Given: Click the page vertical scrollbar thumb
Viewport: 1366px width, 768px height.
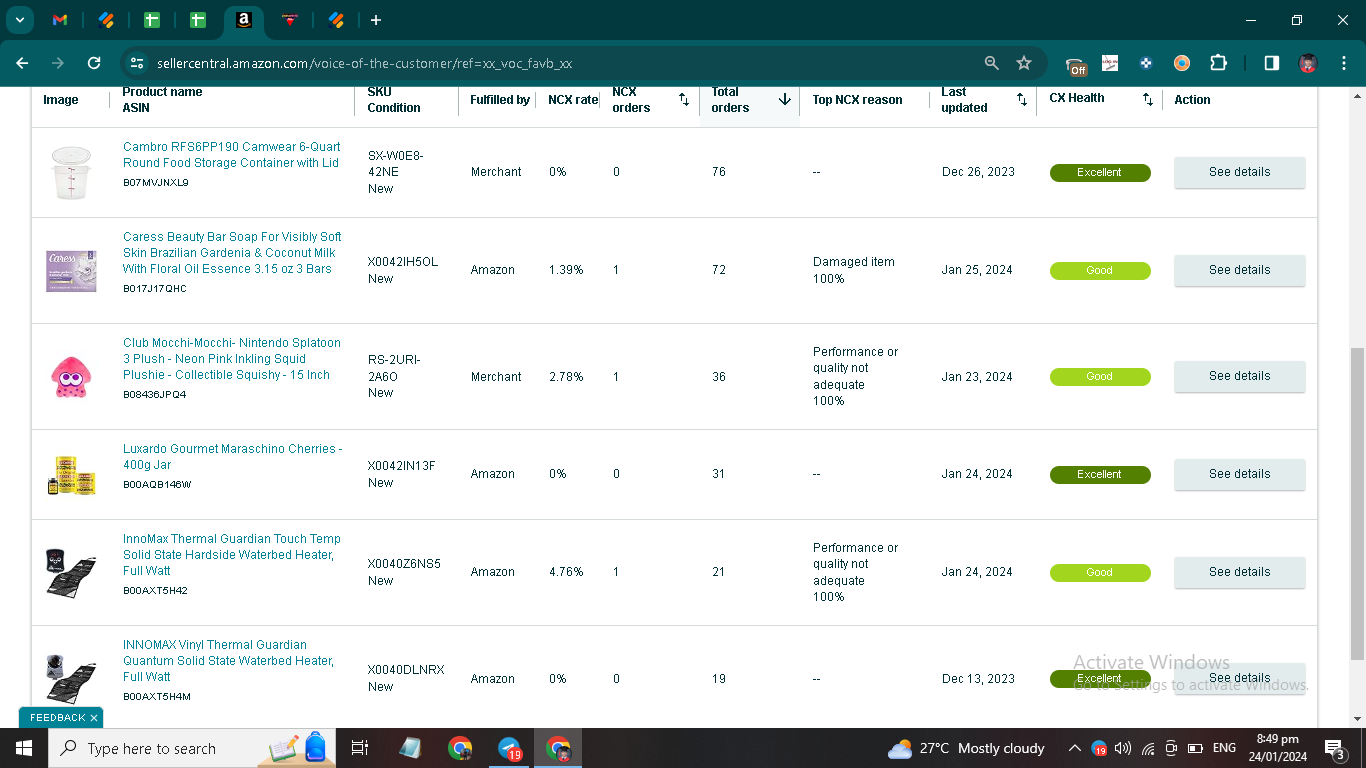Looking at the screenshot, I should (x=1357, y=504).
